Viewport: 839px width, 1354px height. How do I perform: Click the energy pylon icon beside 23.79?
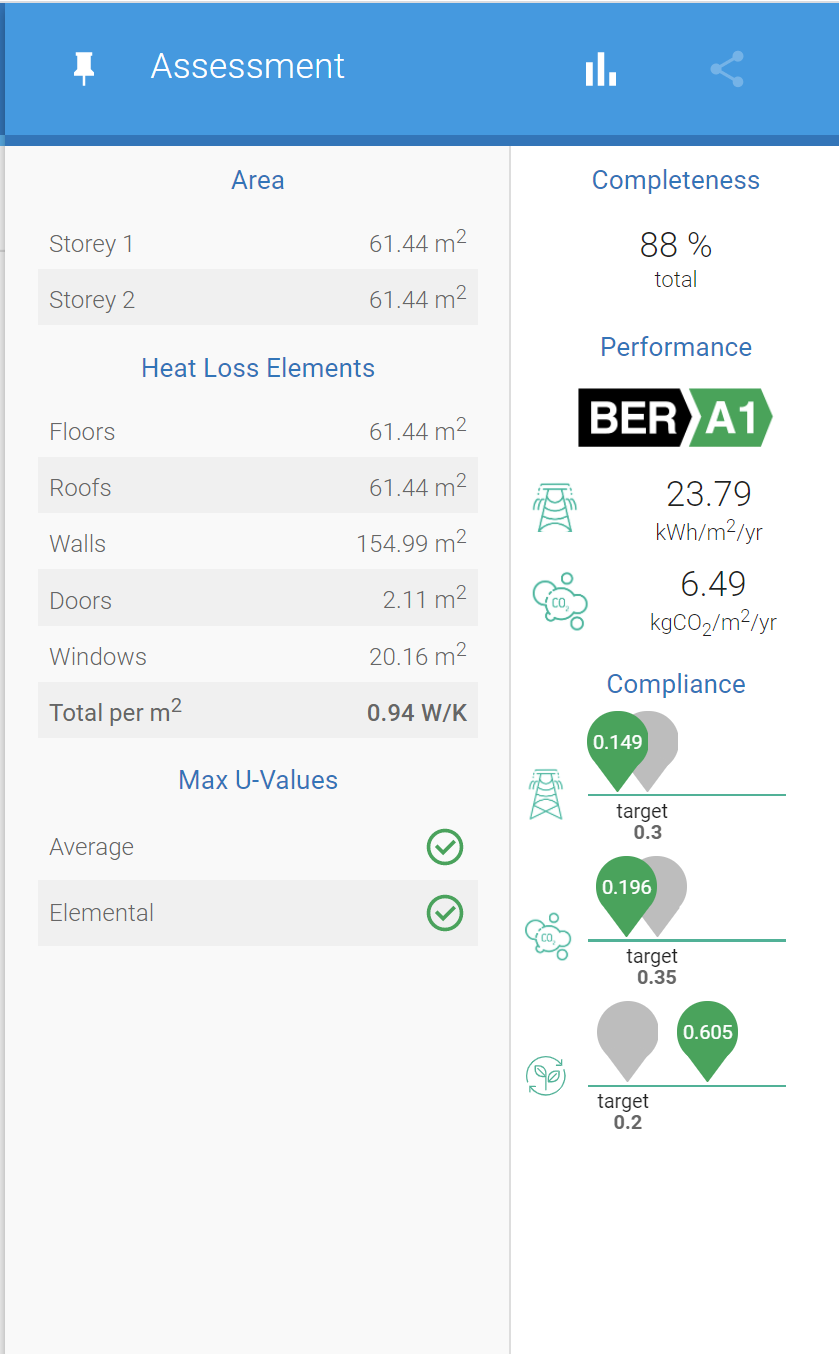pos(553,507)
